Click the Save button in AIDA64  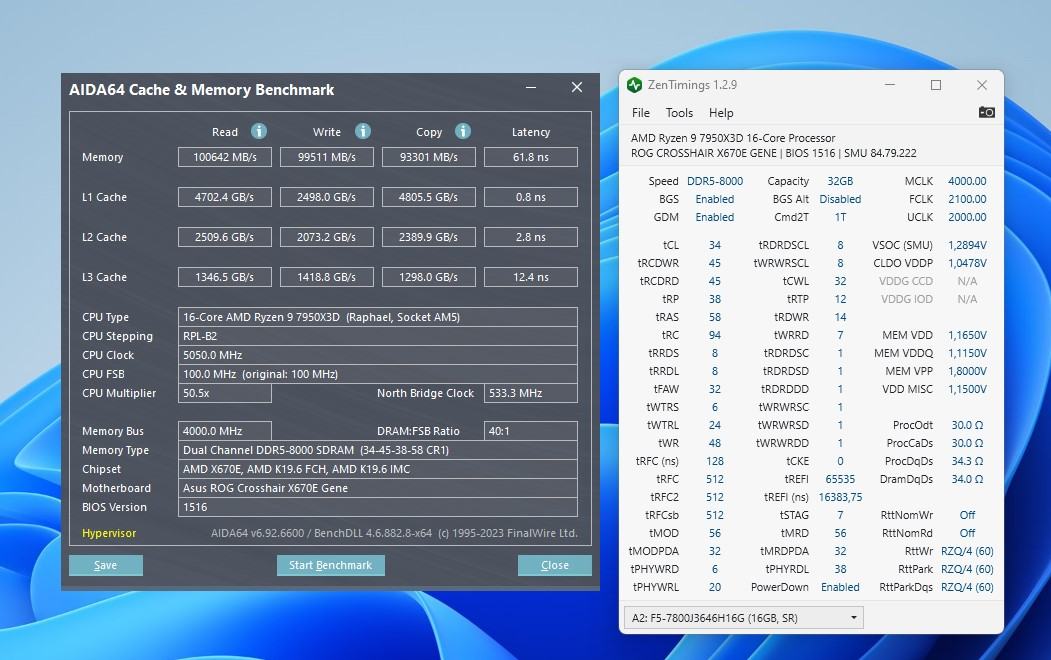tap(106, 565)
